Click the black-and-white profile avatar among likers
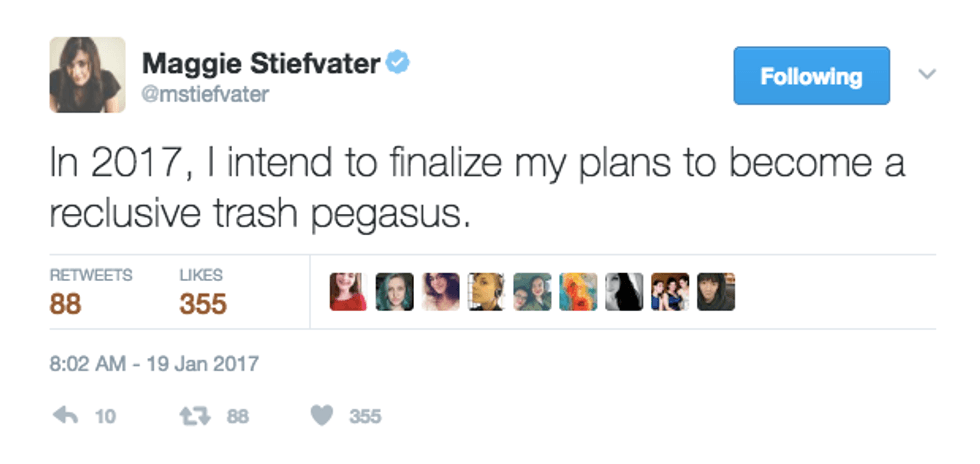980x464 pixels. coord(624,292)
